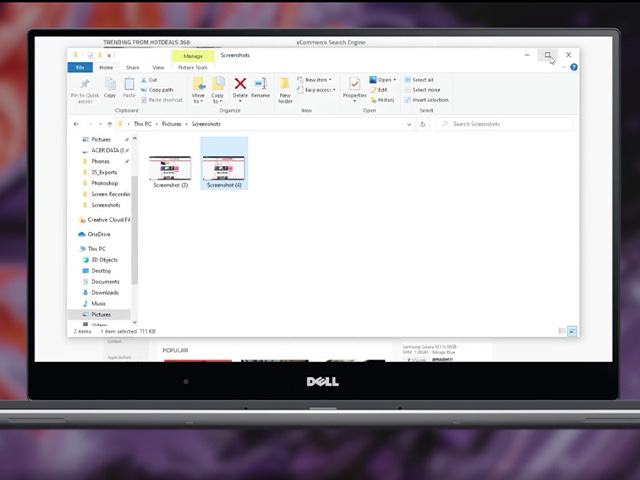
Task: Open the New item dropdown
Action: click(x=314, y=80)
